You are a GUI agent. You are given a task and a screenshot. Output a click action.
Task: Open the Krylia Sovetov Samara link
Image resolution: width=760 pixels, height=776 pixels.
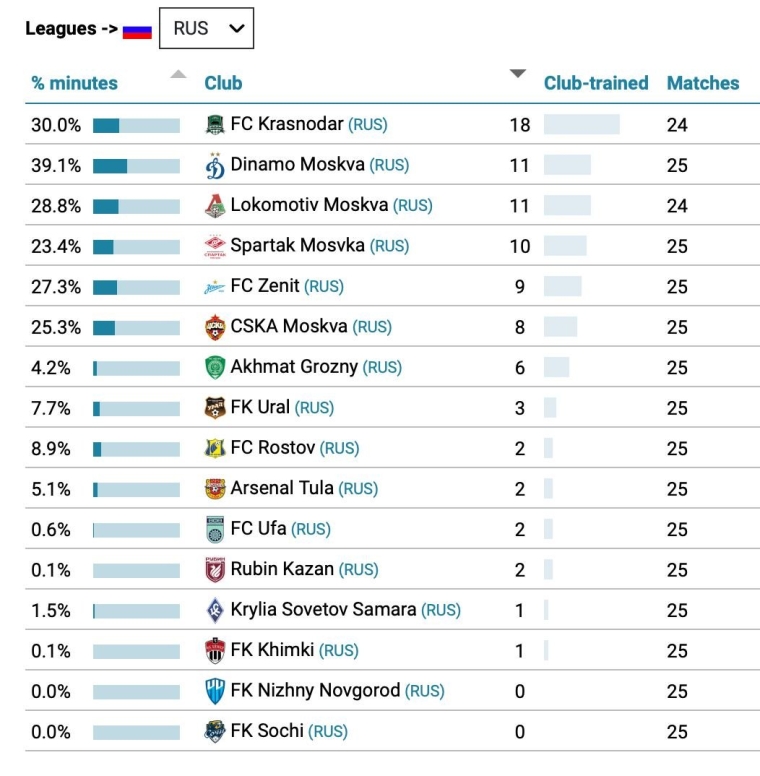(x=323, y=610)
